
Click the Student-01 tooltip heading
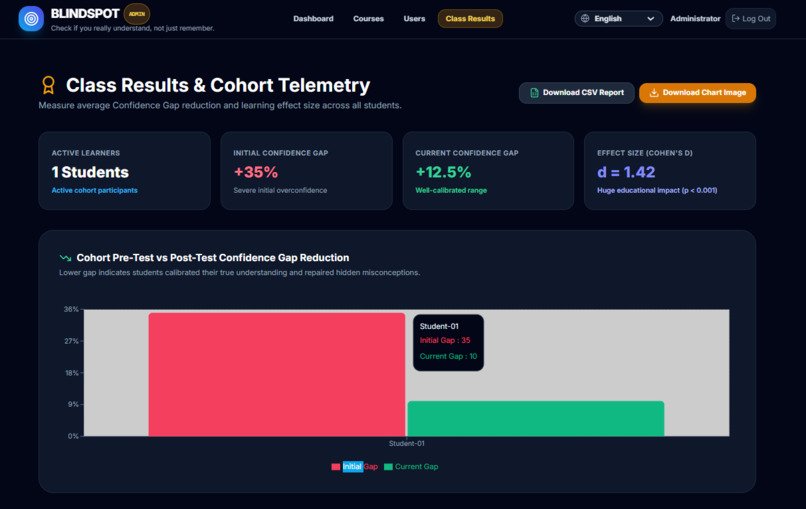(439, 326)
